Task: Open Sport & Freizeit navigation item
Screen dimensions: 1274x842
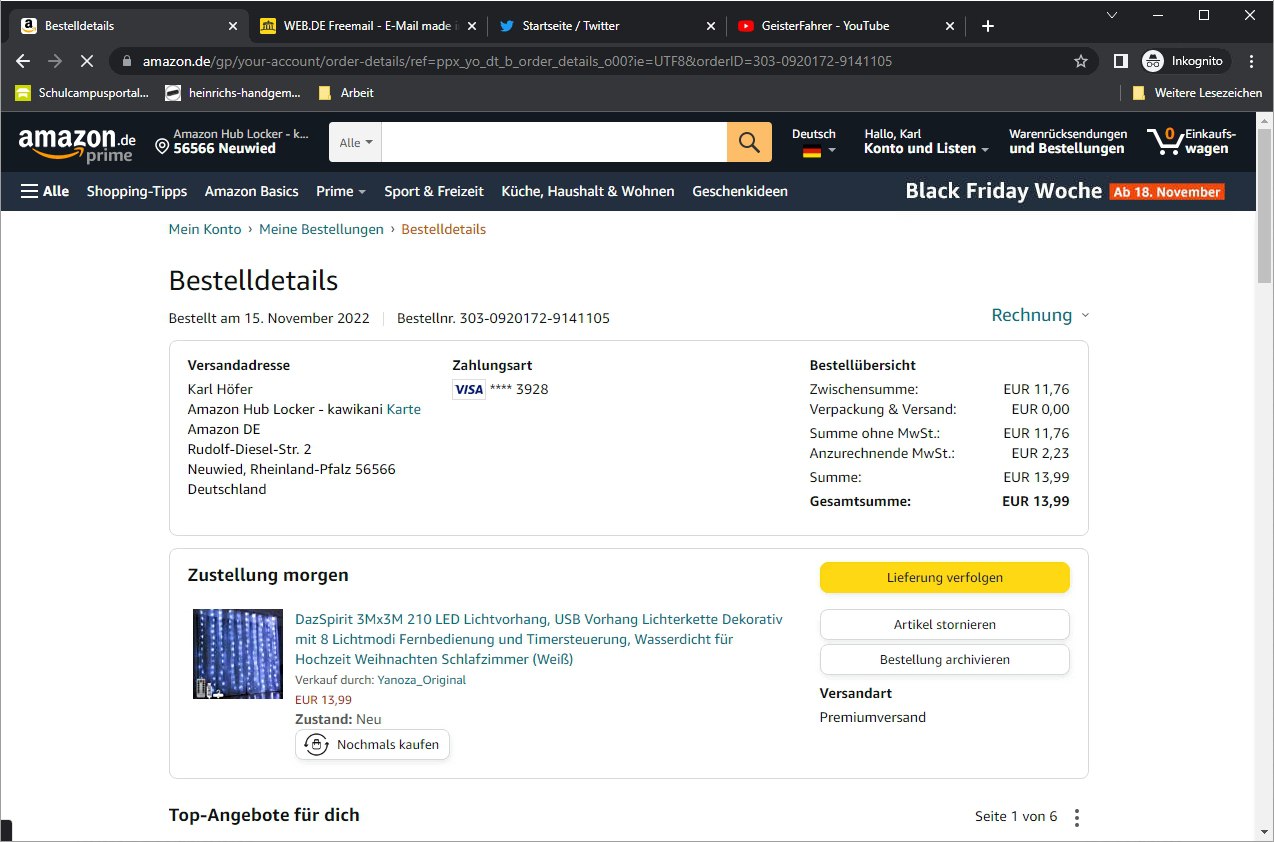Action: tap(433, 191)
